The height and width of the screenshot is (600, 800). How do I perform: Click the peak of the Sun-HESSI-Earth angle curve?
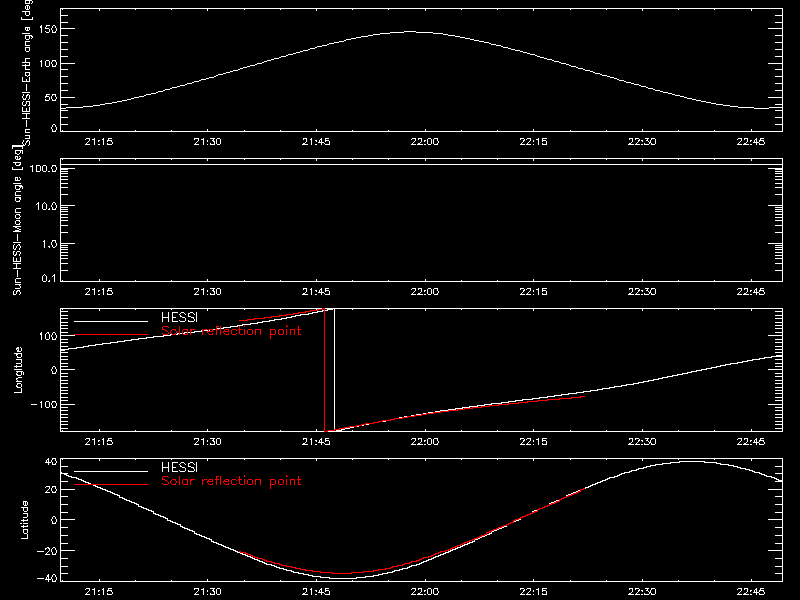(x=411, y=32)
